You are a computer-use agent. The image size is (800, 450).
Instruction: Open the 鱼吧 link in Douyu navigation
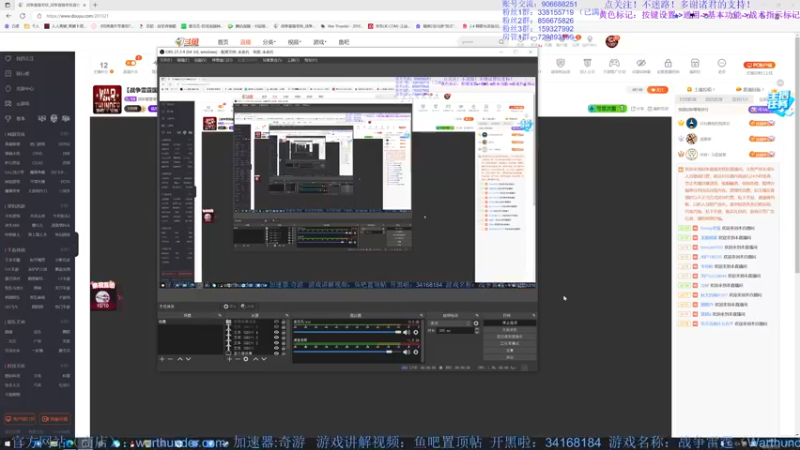point(344,42)
